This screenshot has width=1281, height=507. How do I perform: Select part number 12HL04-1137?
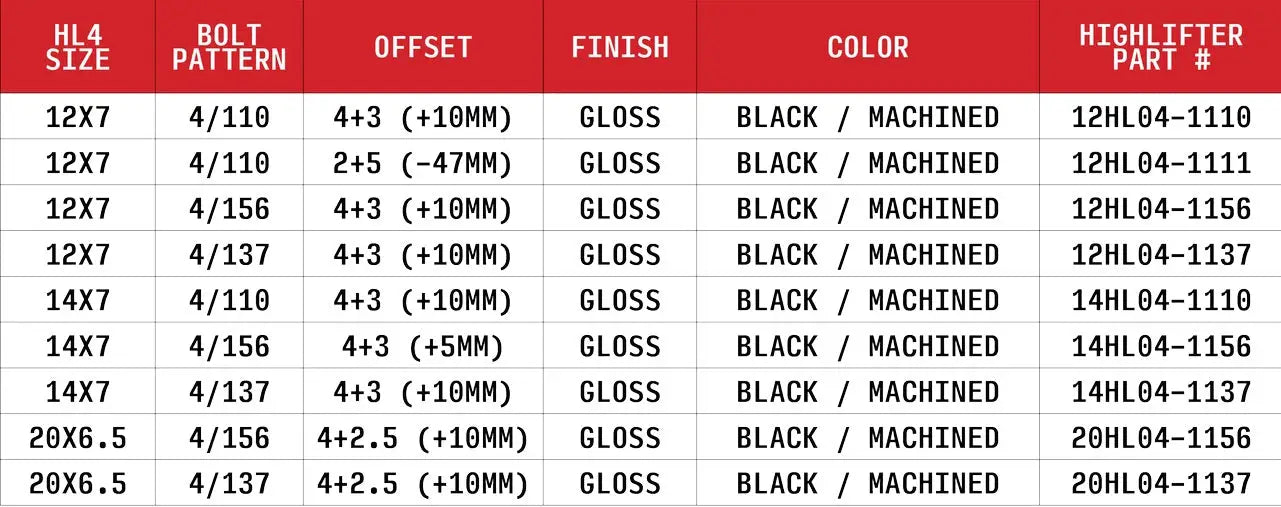tap(1161, 255)
